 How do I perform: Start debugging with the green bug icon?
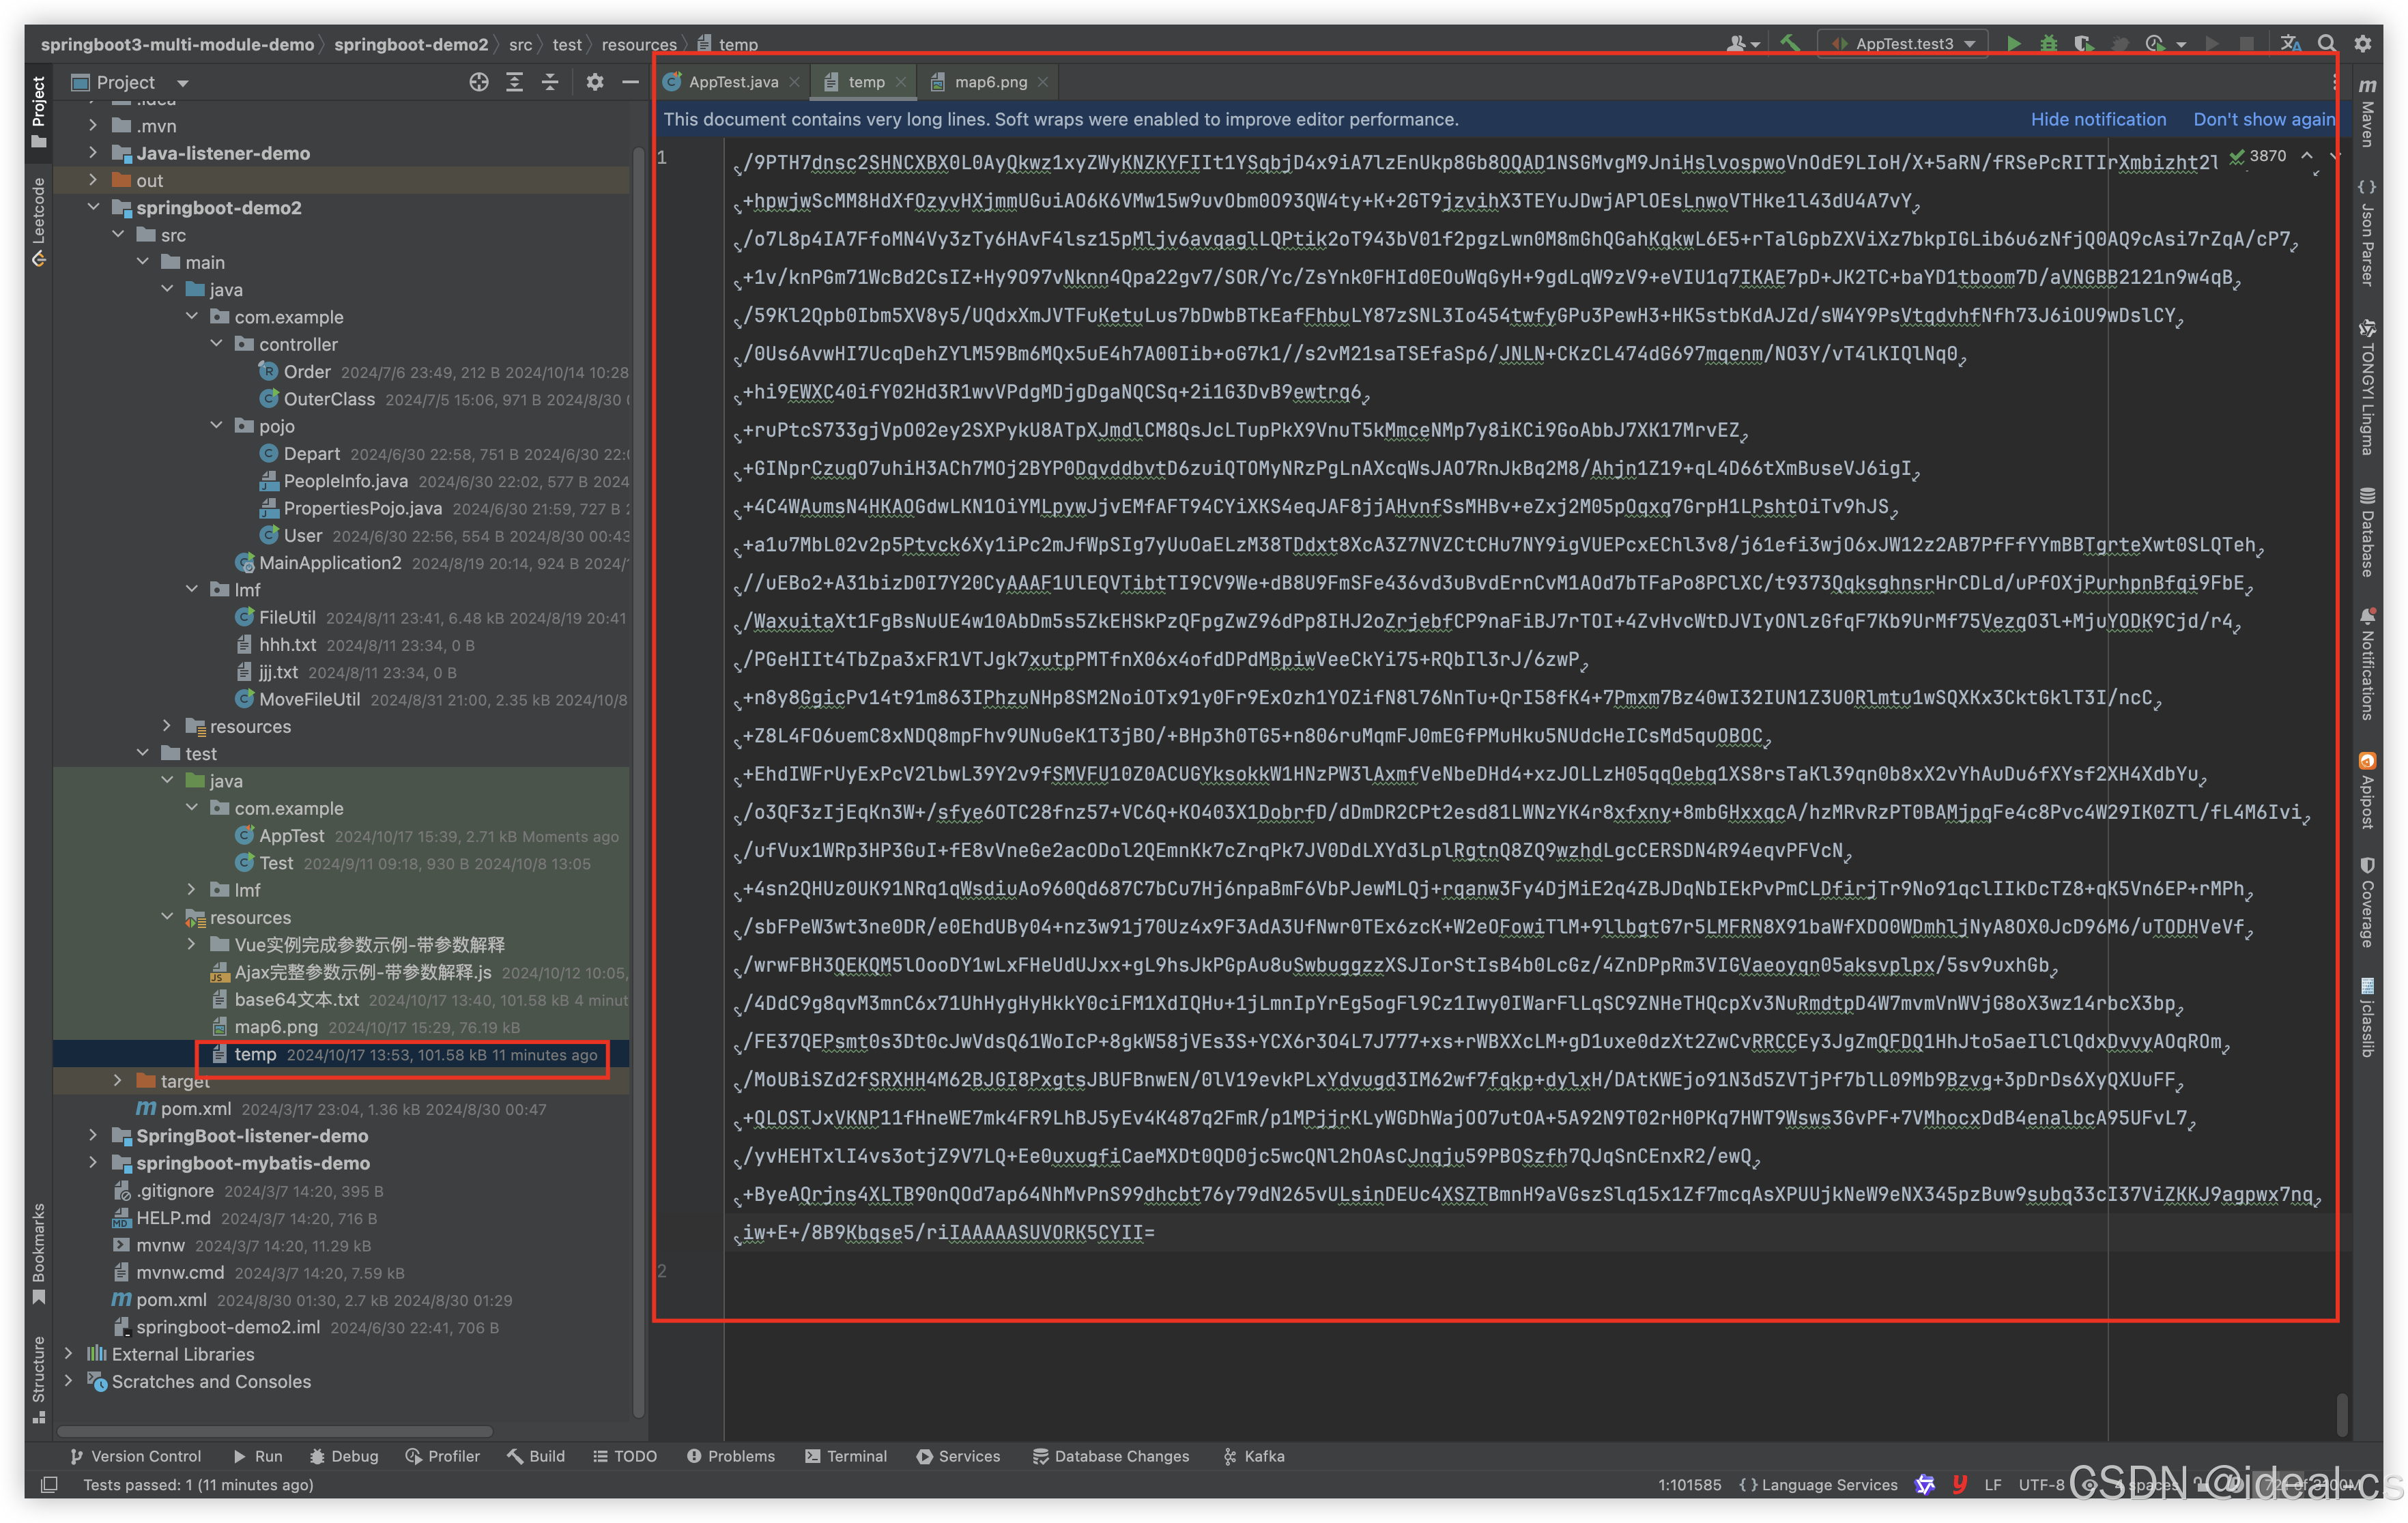pyautogui.click(x=2048, y=43)
